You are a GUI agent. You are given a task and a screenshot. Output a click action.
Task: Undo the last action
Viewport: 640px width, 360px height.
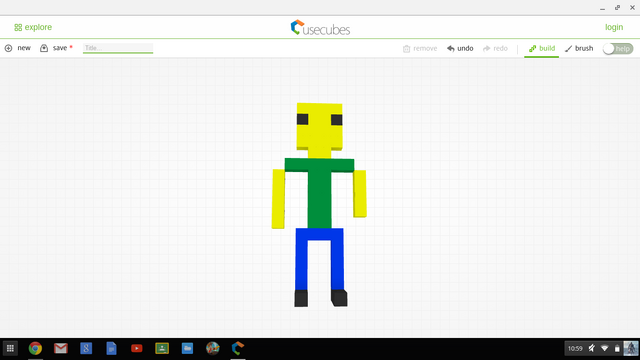[460, 49]
